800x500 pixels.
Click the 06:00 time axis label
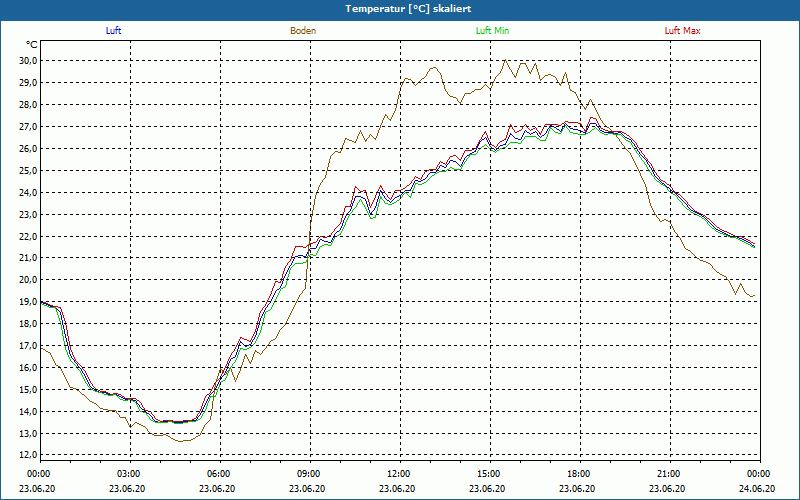[x=217, y=473]
